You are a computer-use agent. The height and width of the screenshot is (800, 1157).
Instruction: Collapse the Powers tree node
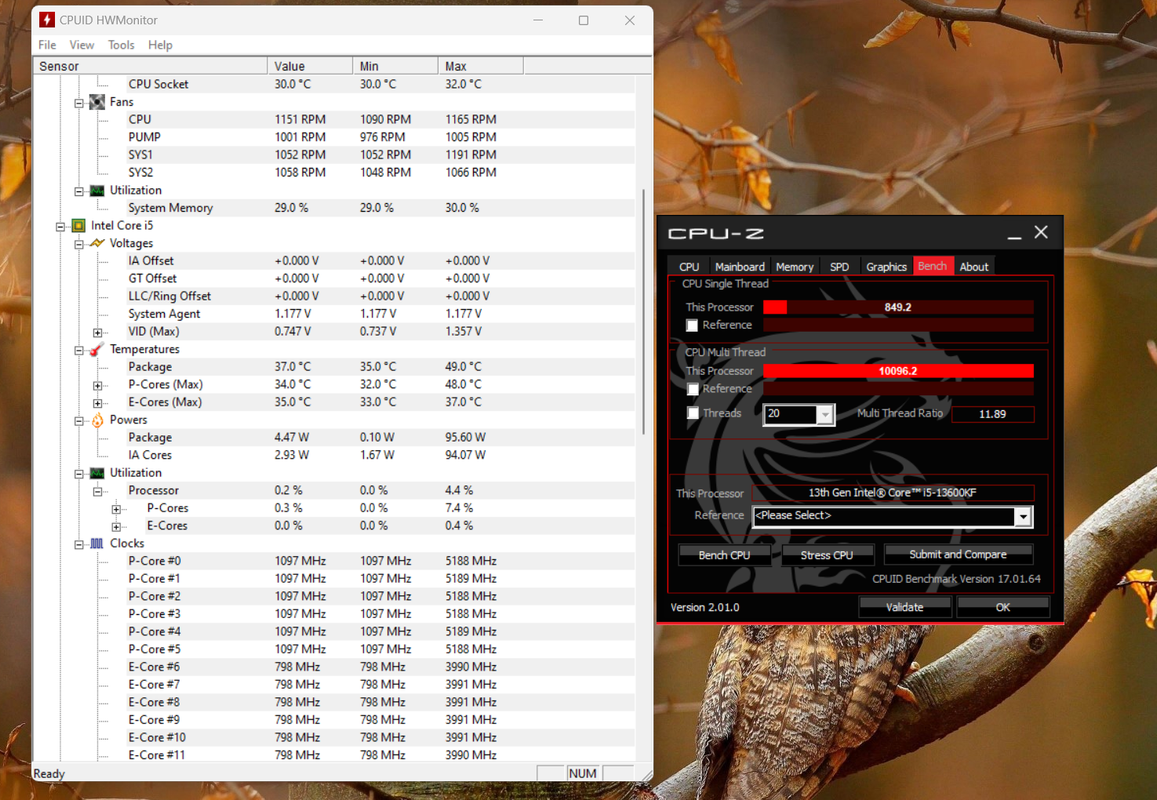coord(79,421)
